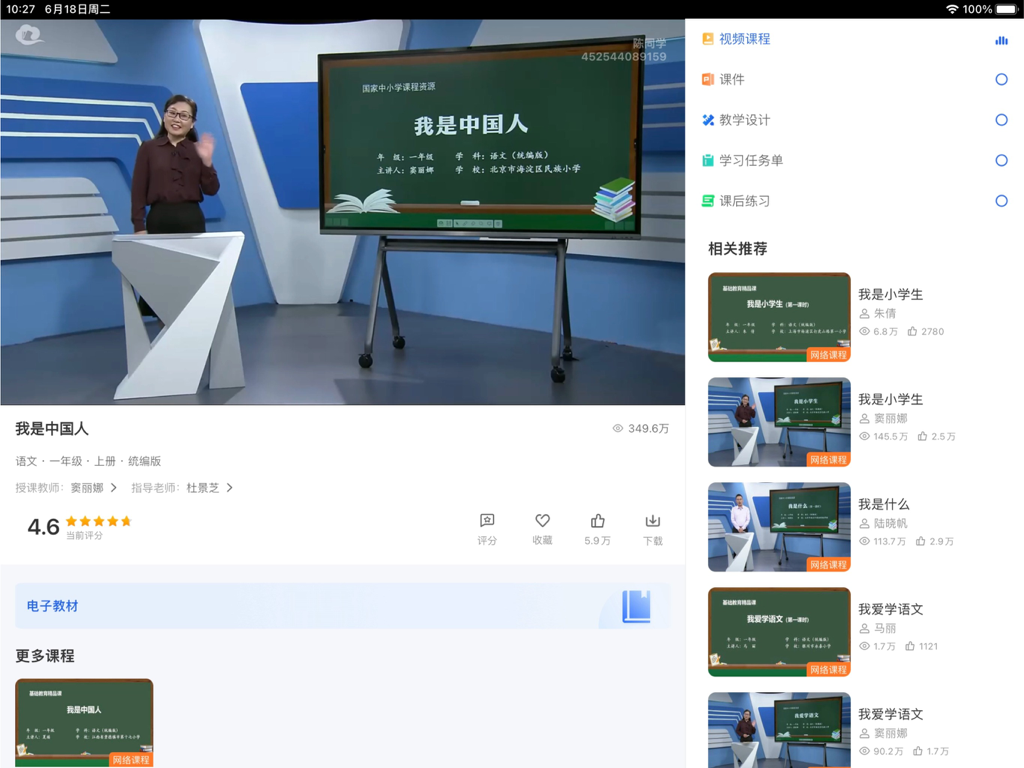Open the 视频课程 menu item
The width and height of the screenshot is (1024, 768).
744,39
